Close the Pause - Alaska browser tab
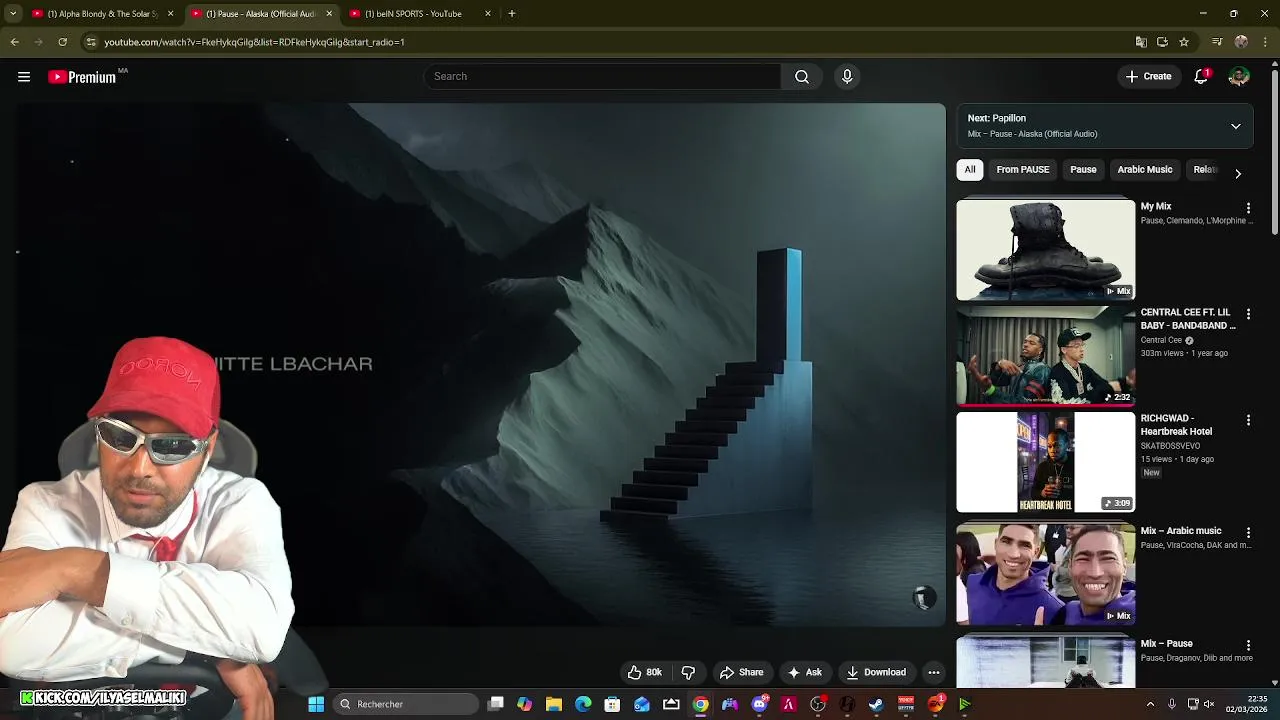 [329, 14]
